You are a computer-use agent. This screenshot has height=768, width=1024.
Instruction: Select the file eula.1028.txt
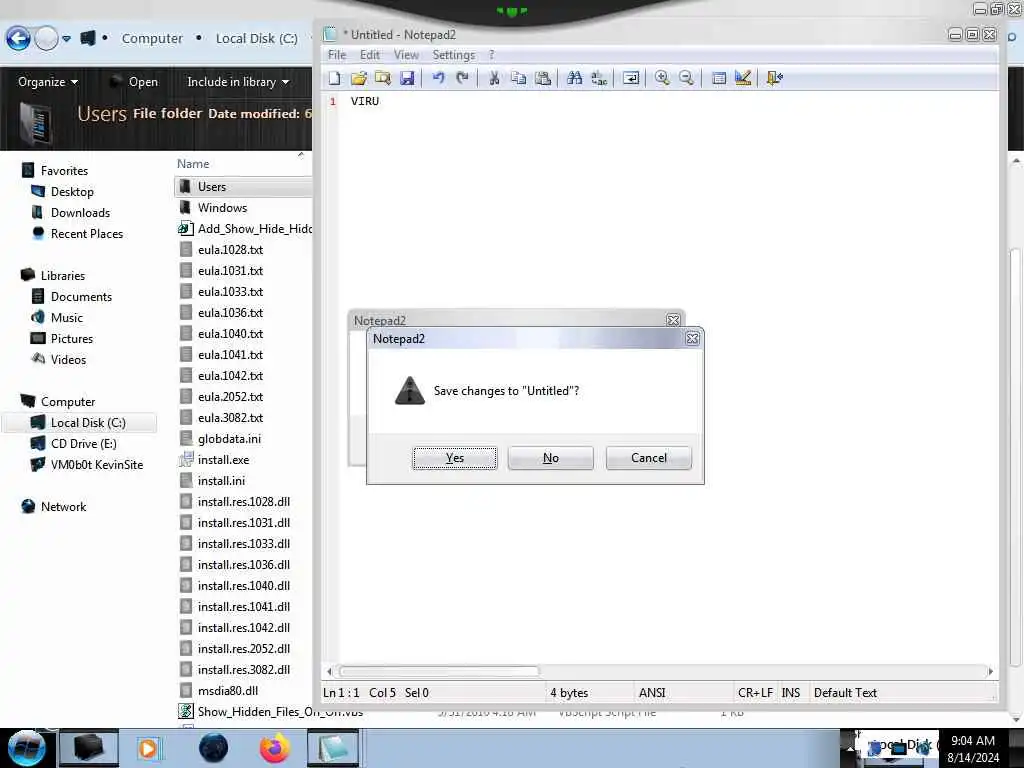230,249
